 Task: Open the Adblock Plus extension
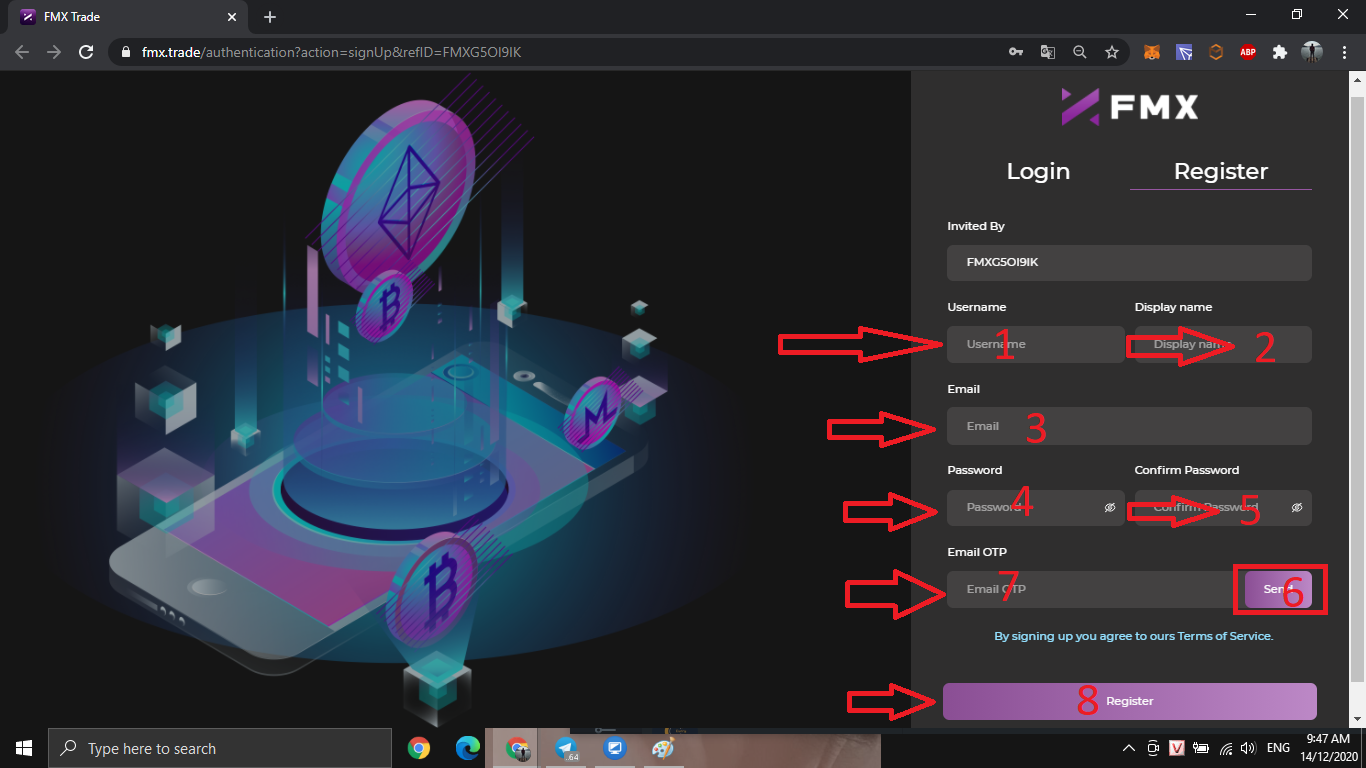click(x=1248, y=52)
